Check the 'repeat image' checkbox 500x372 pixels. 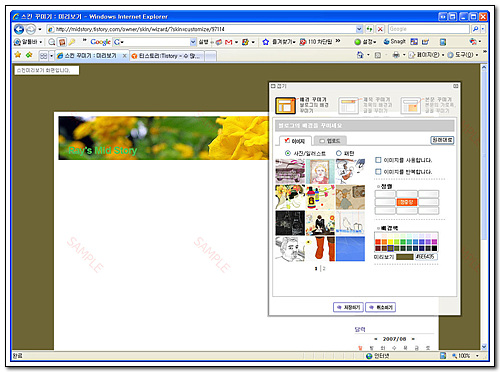click(378, 172)
